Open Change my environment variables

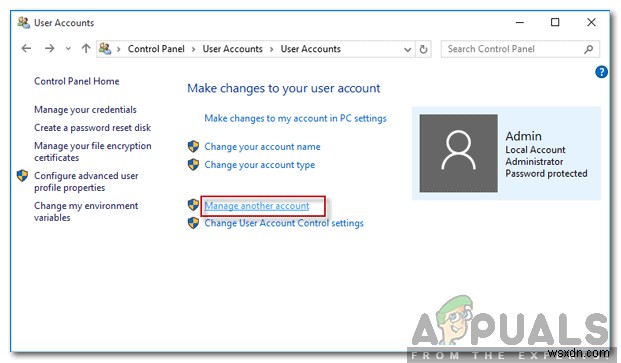click(x=86, y=211)
